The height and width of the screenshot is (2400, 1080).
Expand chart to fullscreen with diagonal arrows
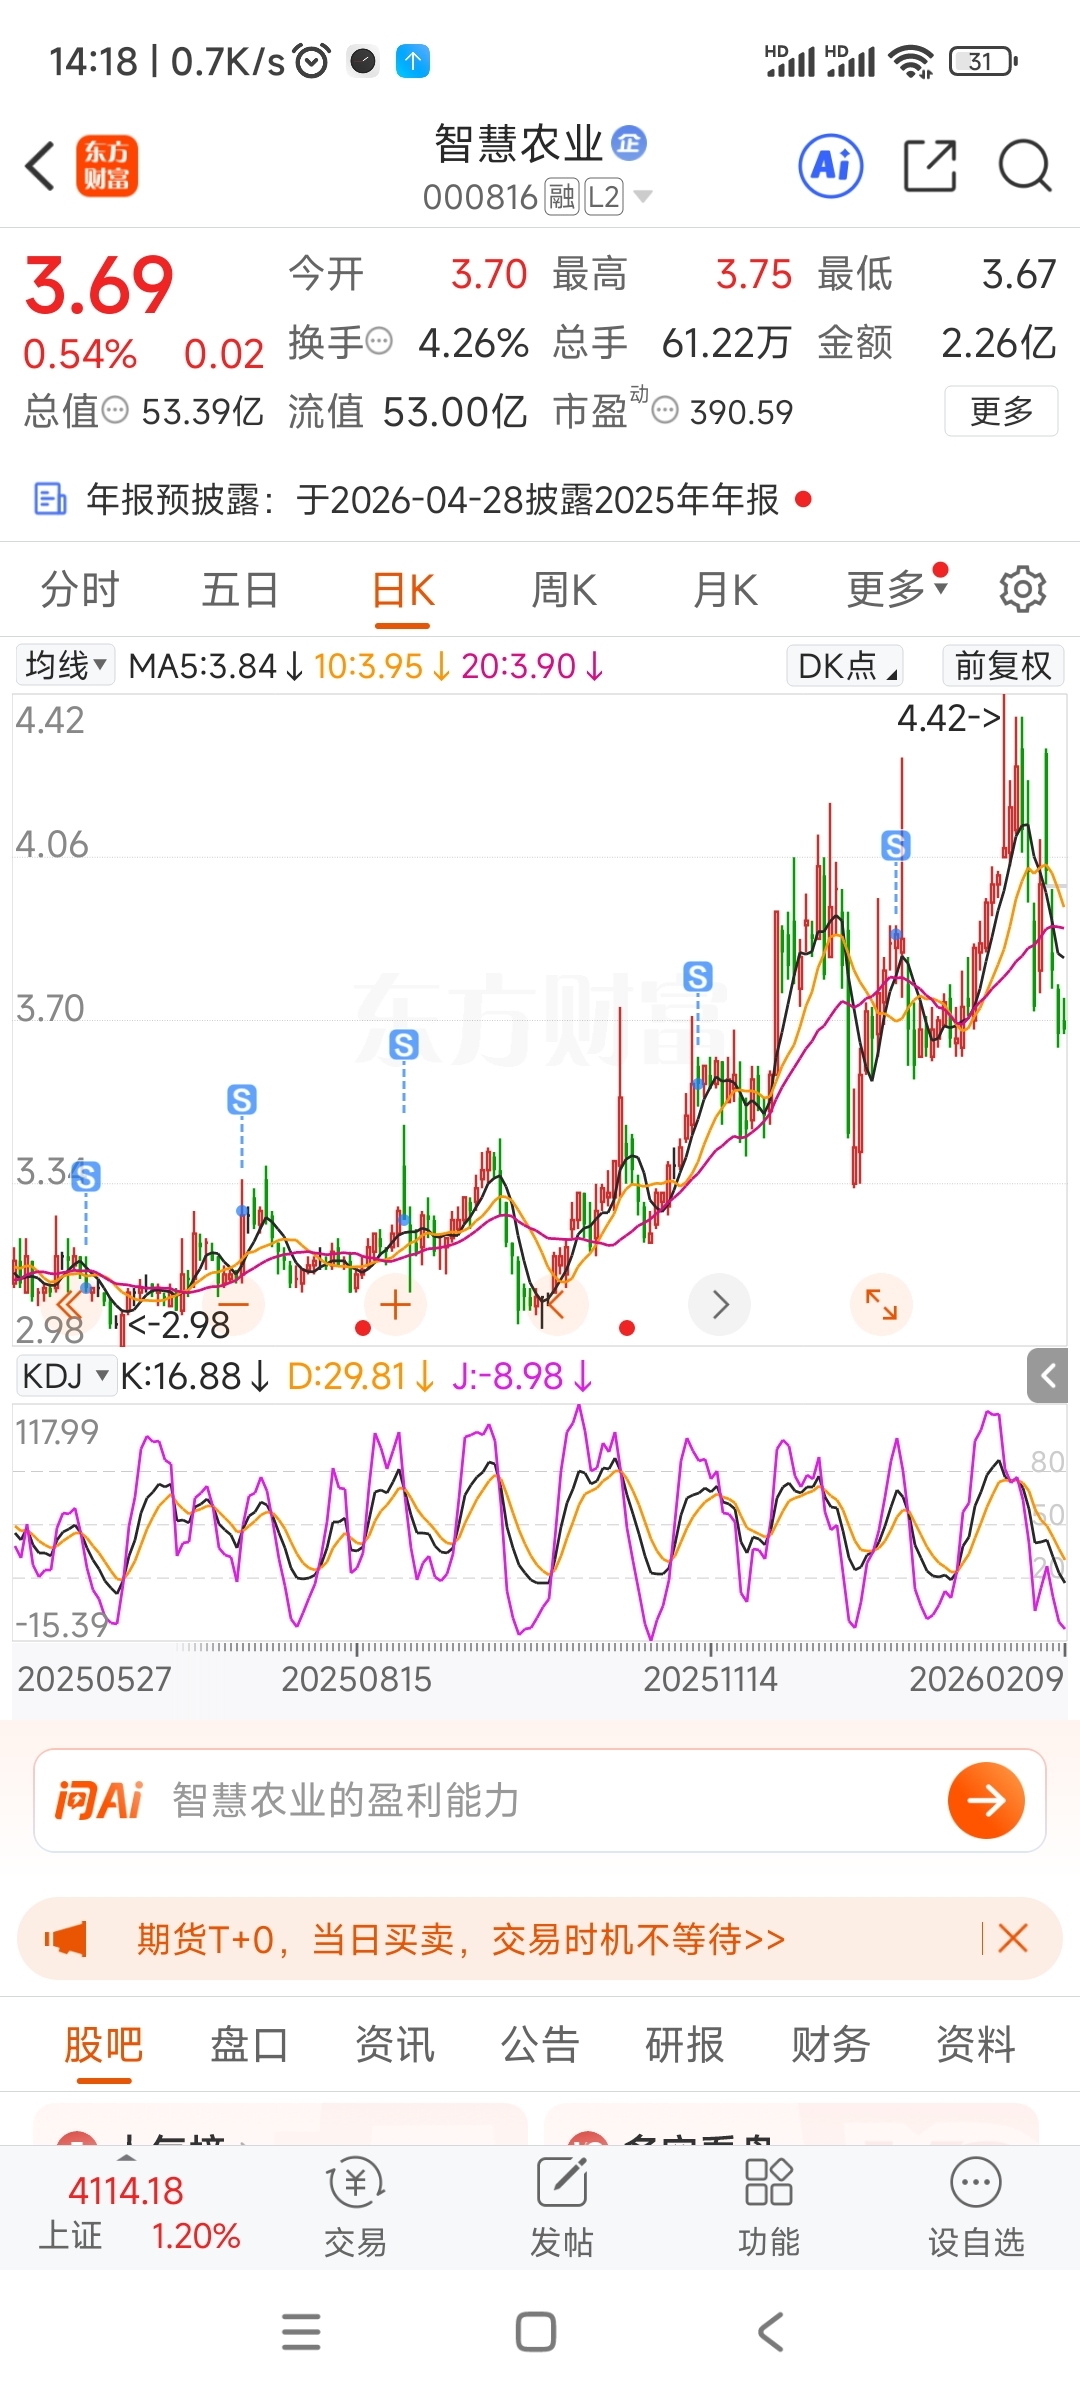click(882, 1305)
